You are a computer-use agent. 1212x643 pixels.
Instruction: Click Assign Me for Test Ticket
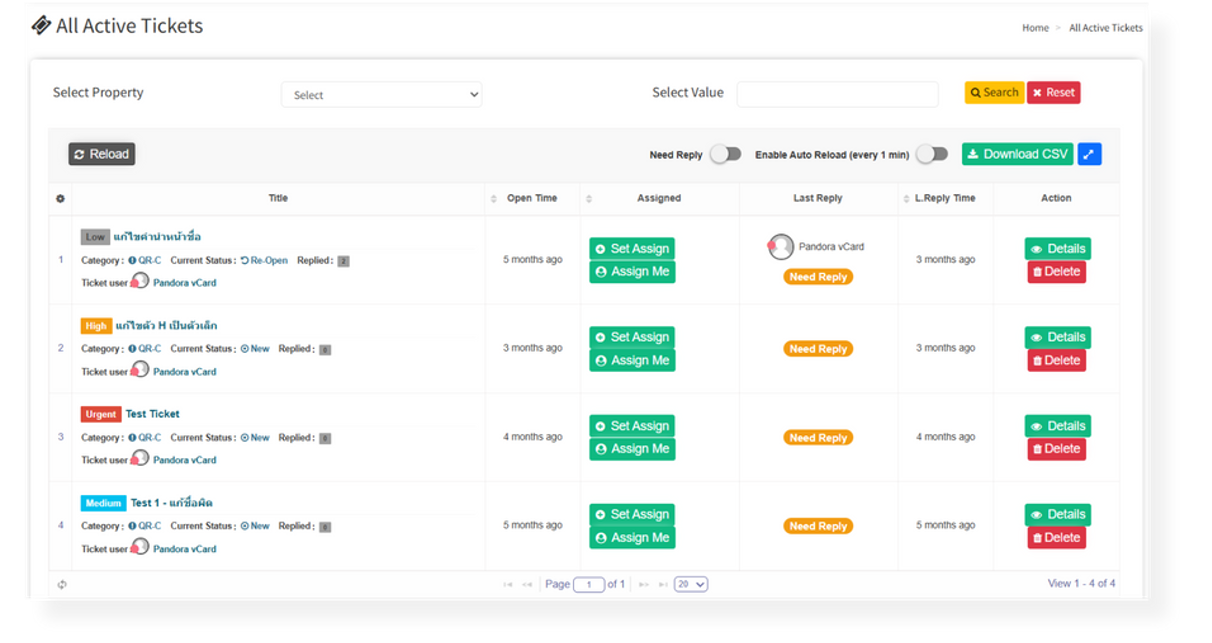point(632,449)
